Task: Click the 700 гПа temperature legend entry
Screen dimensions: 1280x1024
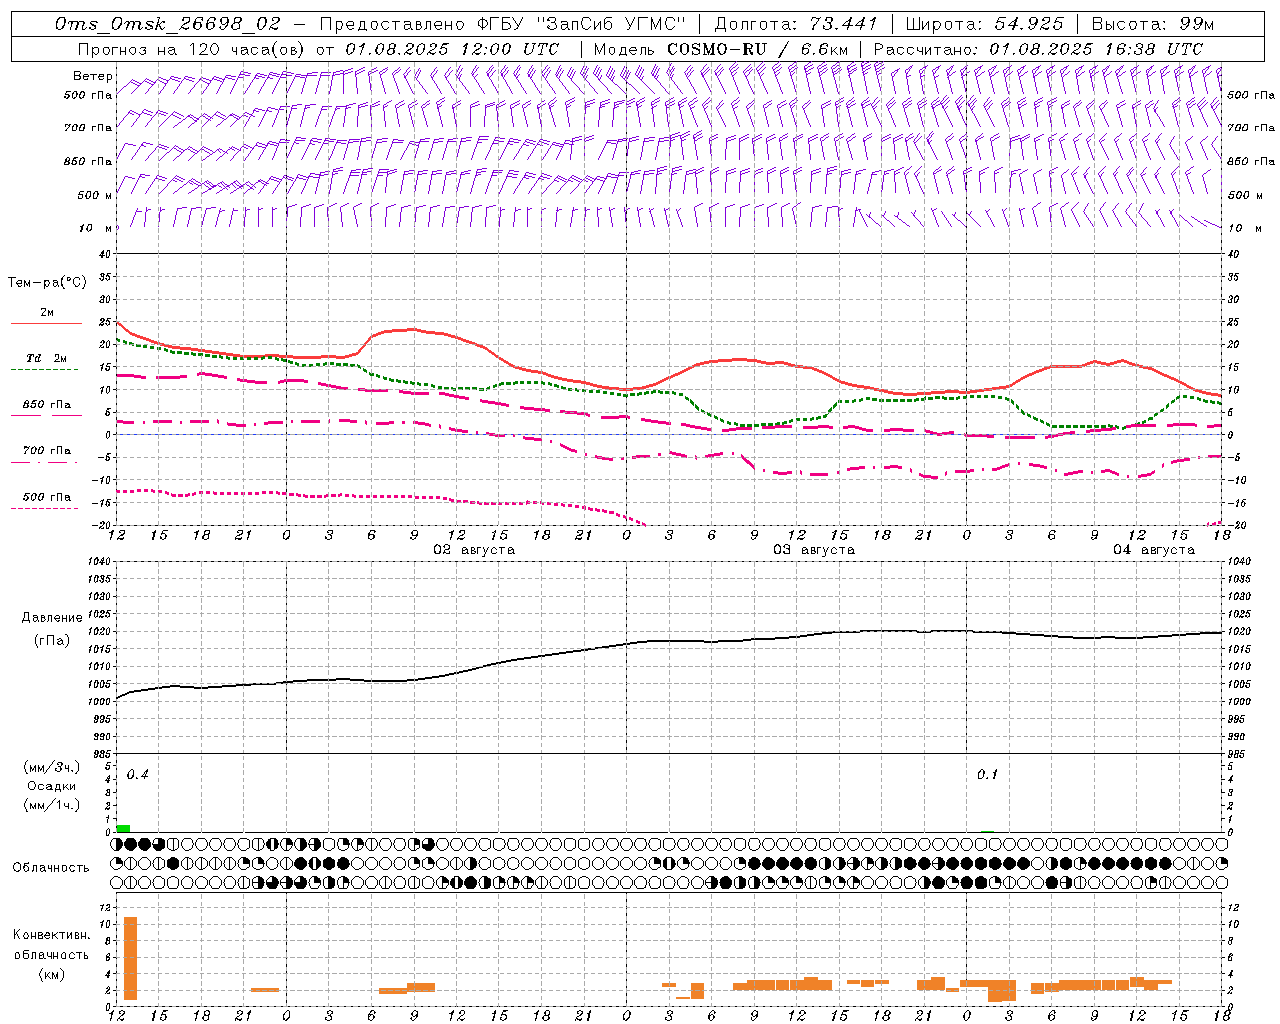Action: point(47,451)
